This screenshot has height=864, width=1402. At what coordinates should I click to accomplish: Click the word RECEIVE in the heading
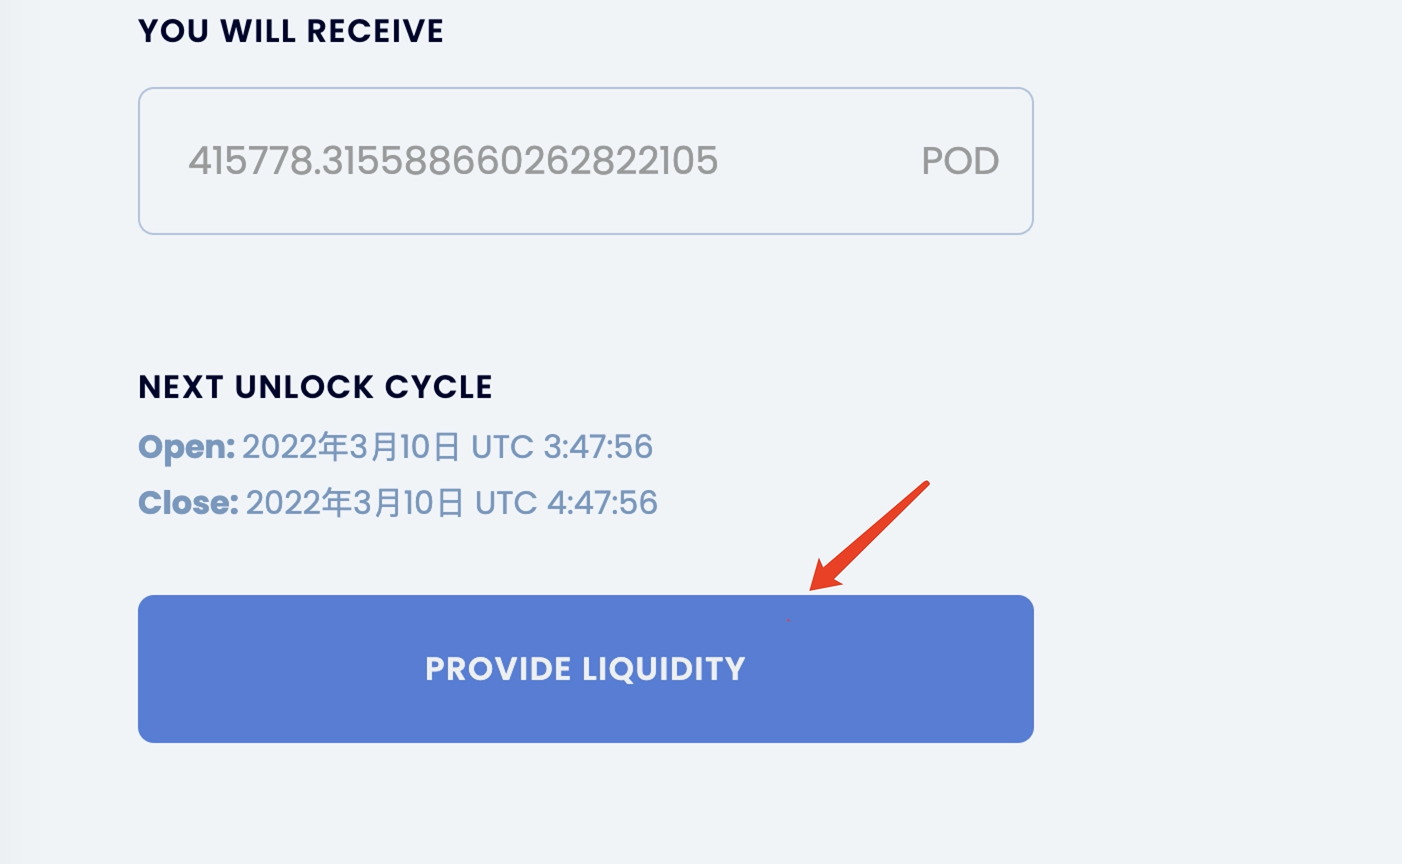click(x=375, y=31)
